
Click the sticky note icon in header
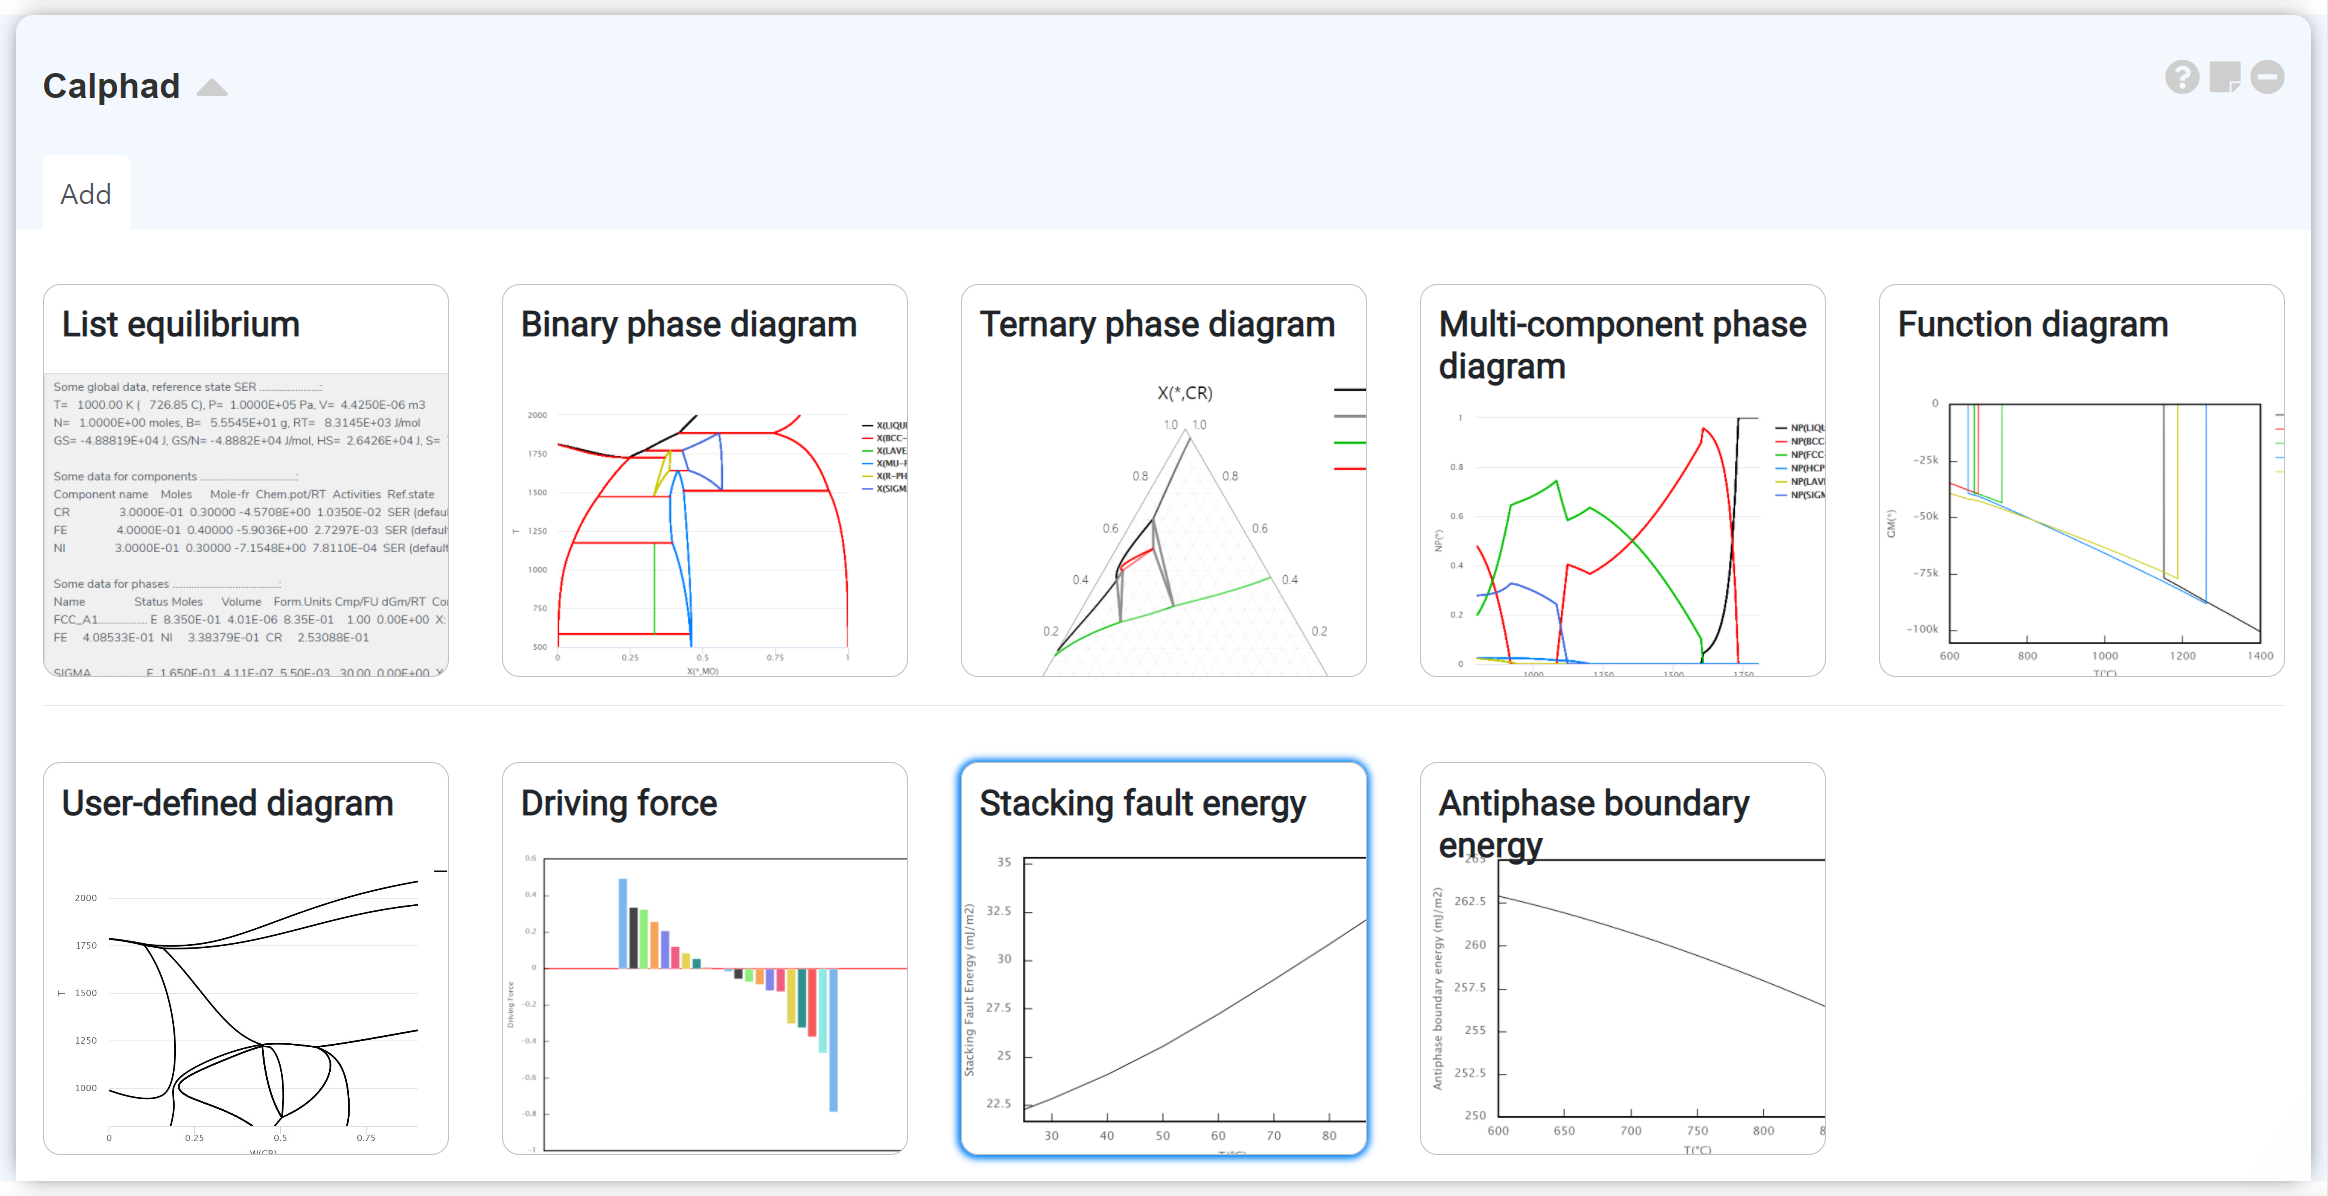[x=2225, y=77]
